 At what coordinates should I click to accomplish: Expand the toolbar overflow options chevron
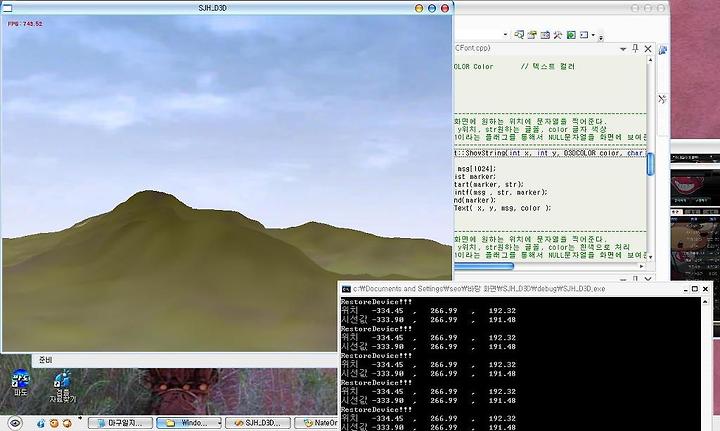click(601, 38)
